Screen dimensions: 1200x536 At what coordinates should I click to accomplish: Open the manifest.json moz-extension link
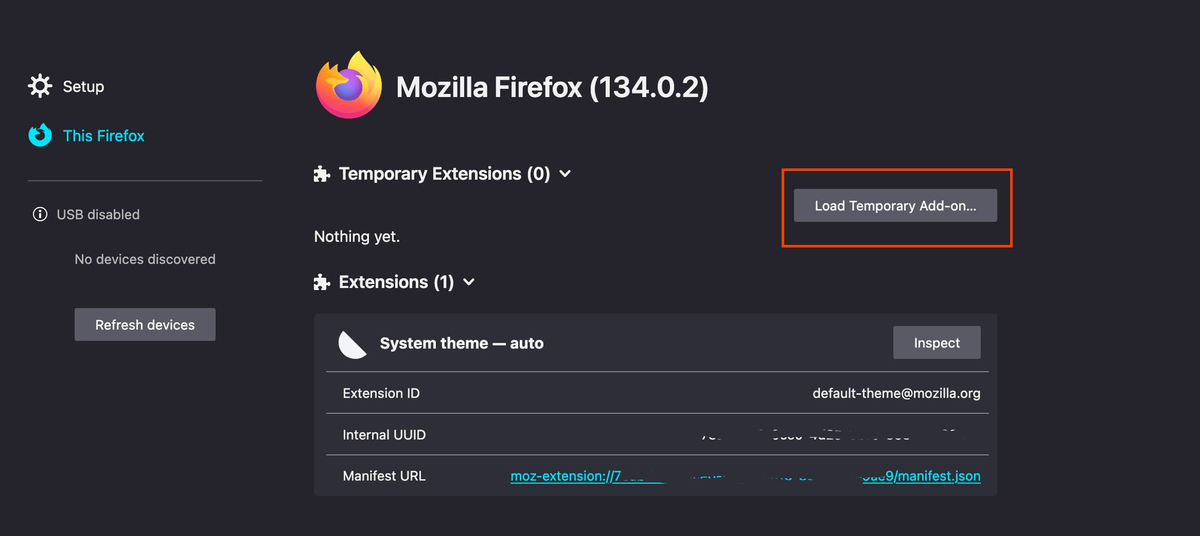point(745,476)
